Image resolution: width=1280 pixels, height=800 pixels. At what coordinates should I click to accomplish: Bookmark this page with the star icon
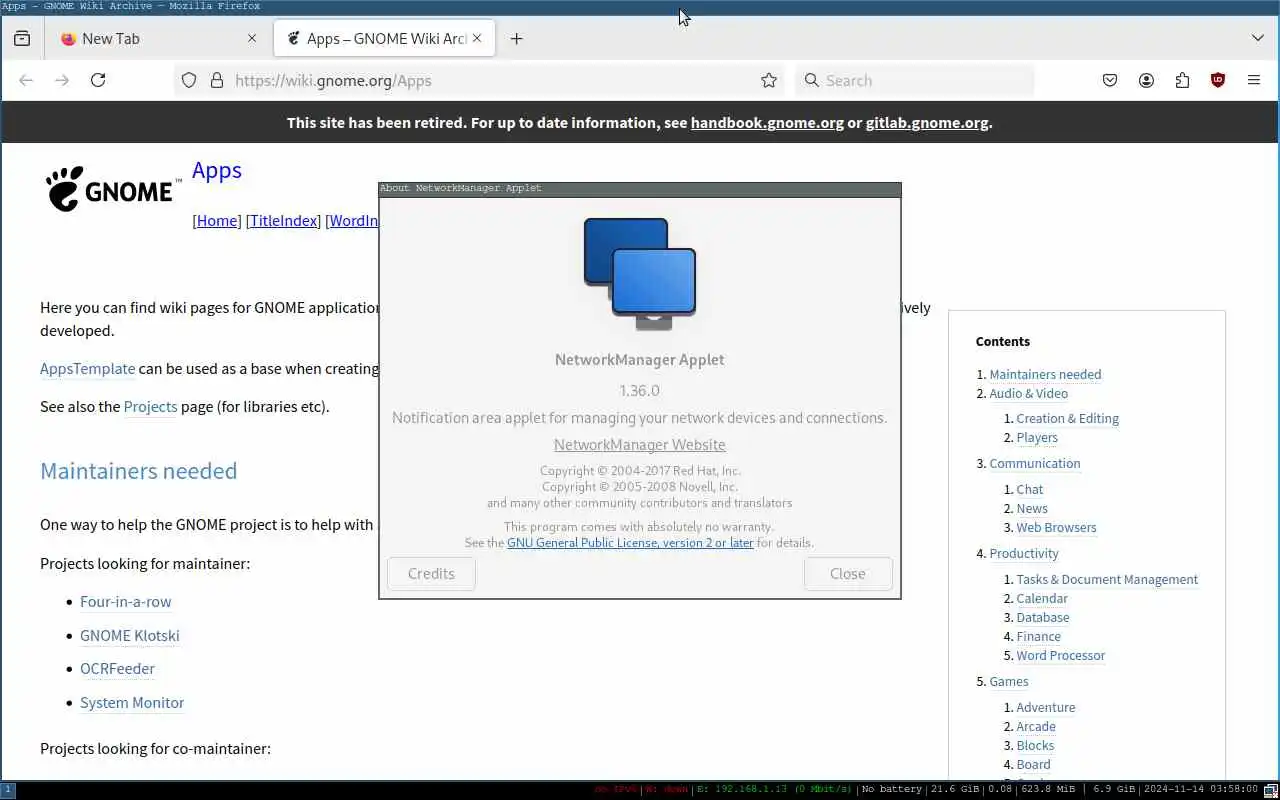769,80
